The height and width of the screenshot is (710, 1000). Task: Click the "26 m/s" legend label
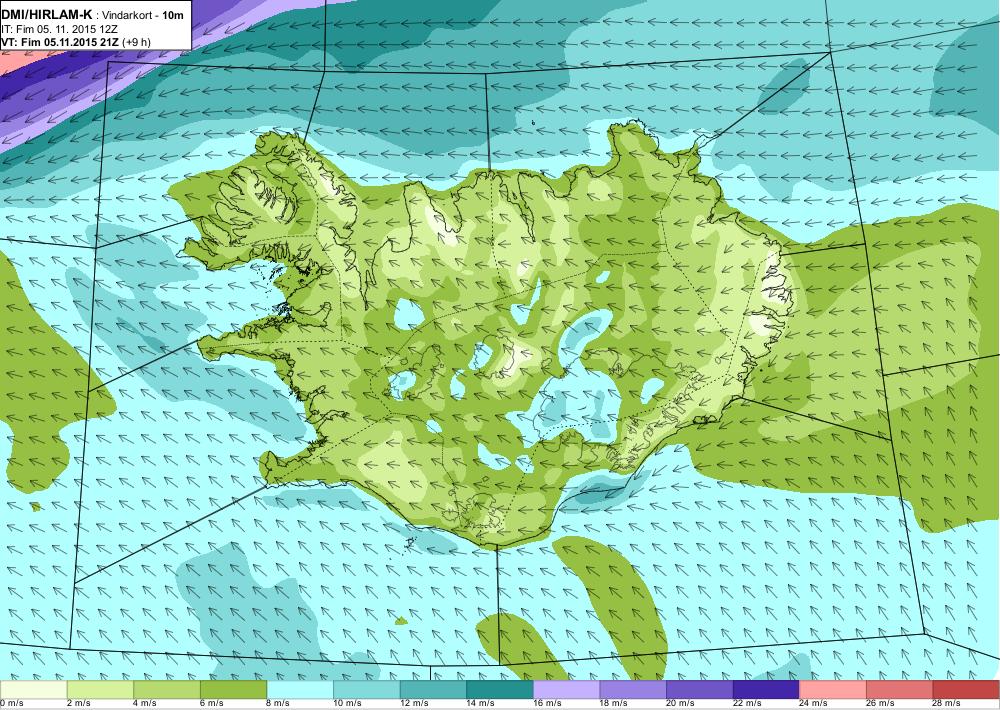click(x=881, y=704)
